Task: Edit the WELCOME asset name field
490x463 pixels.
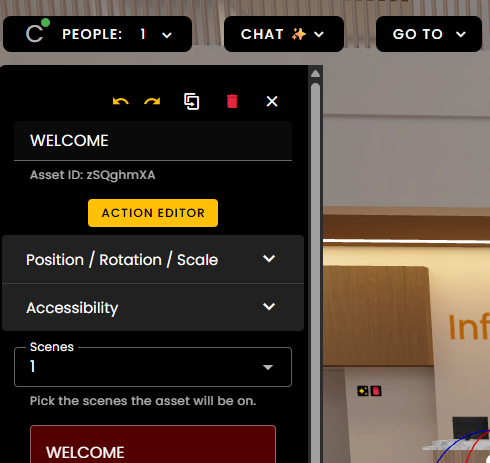Action: pyautogui.click(x=153, y=141)
